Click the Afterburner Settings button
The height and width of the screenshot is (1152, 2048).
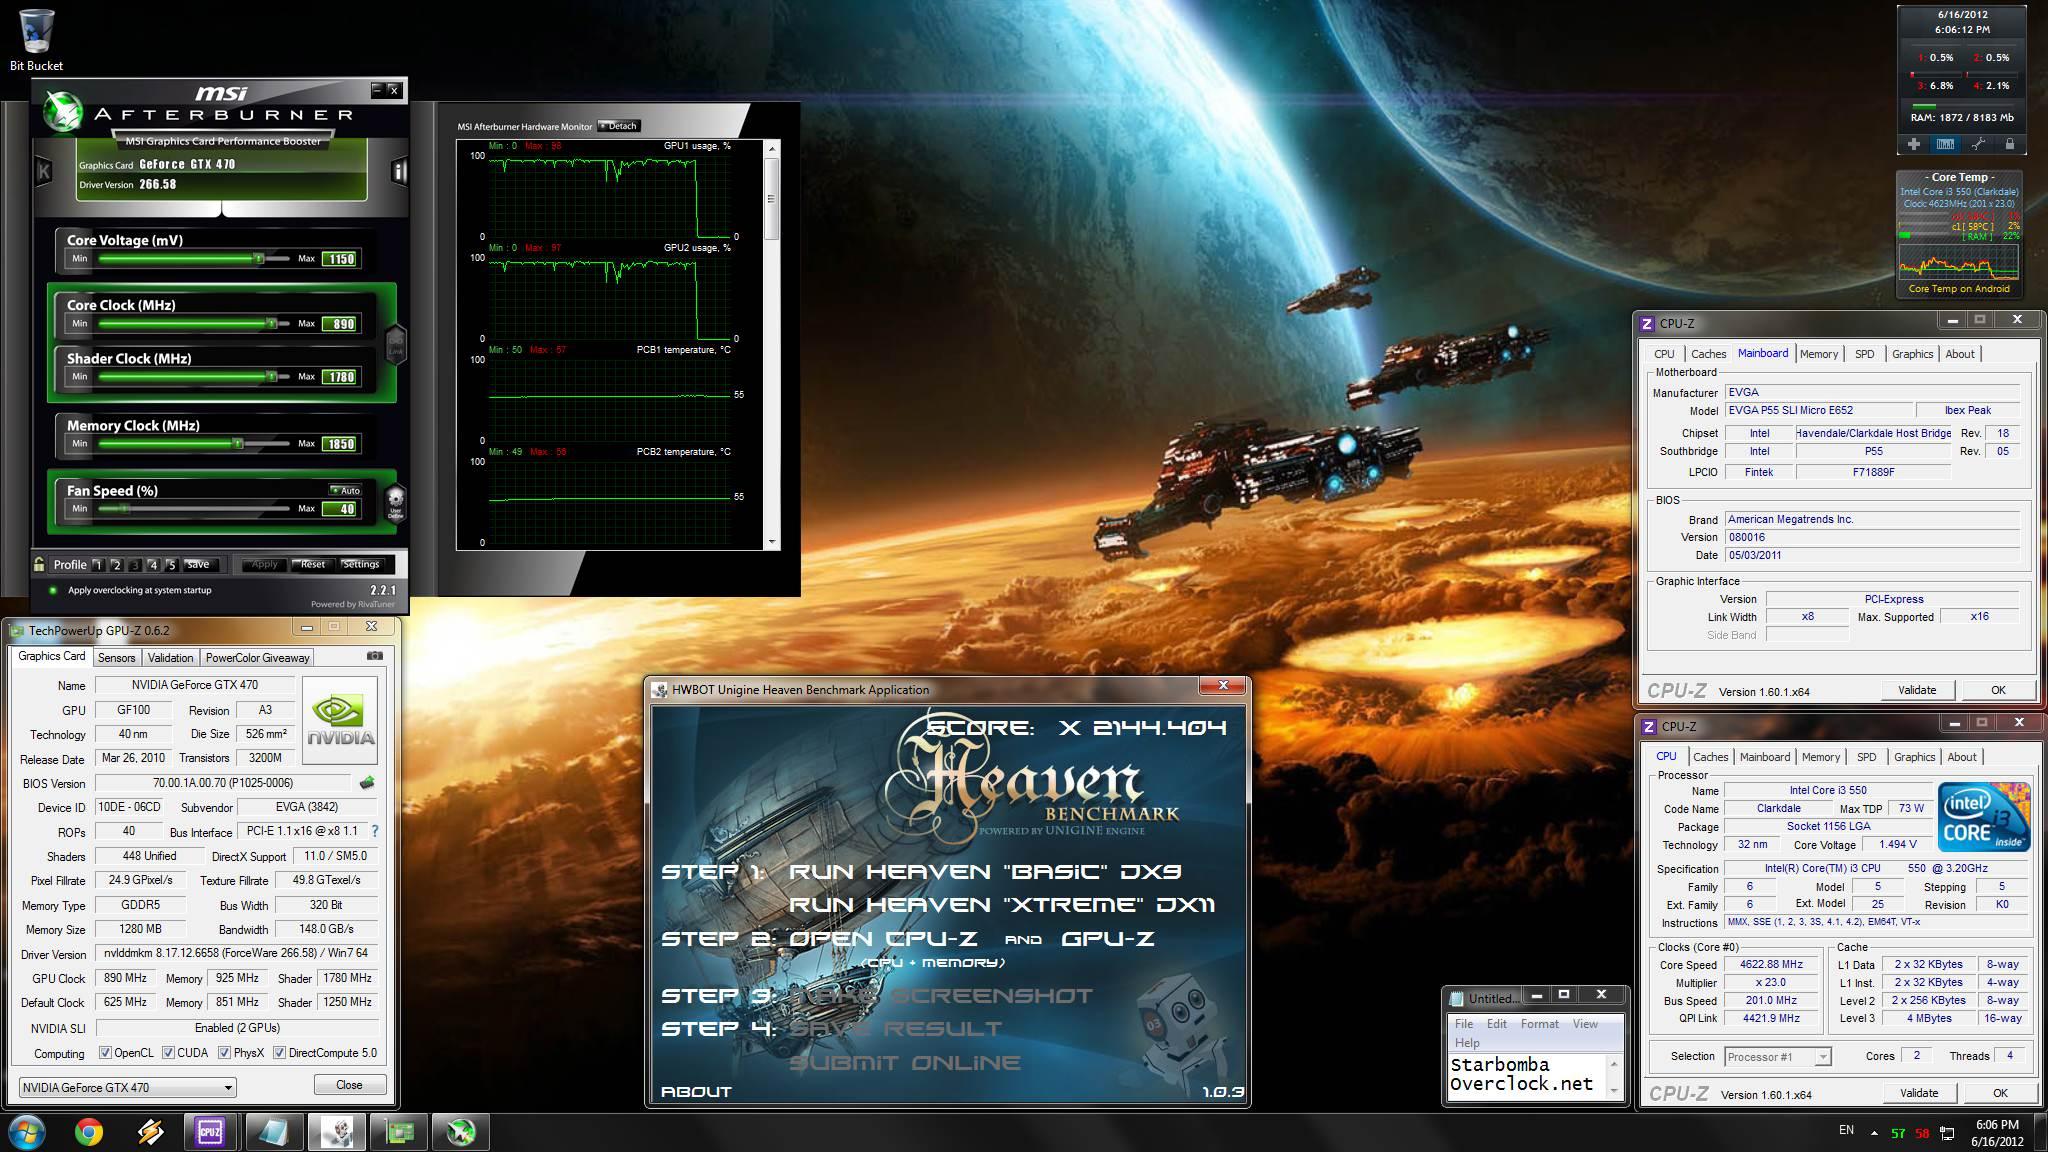coord(361,564)
